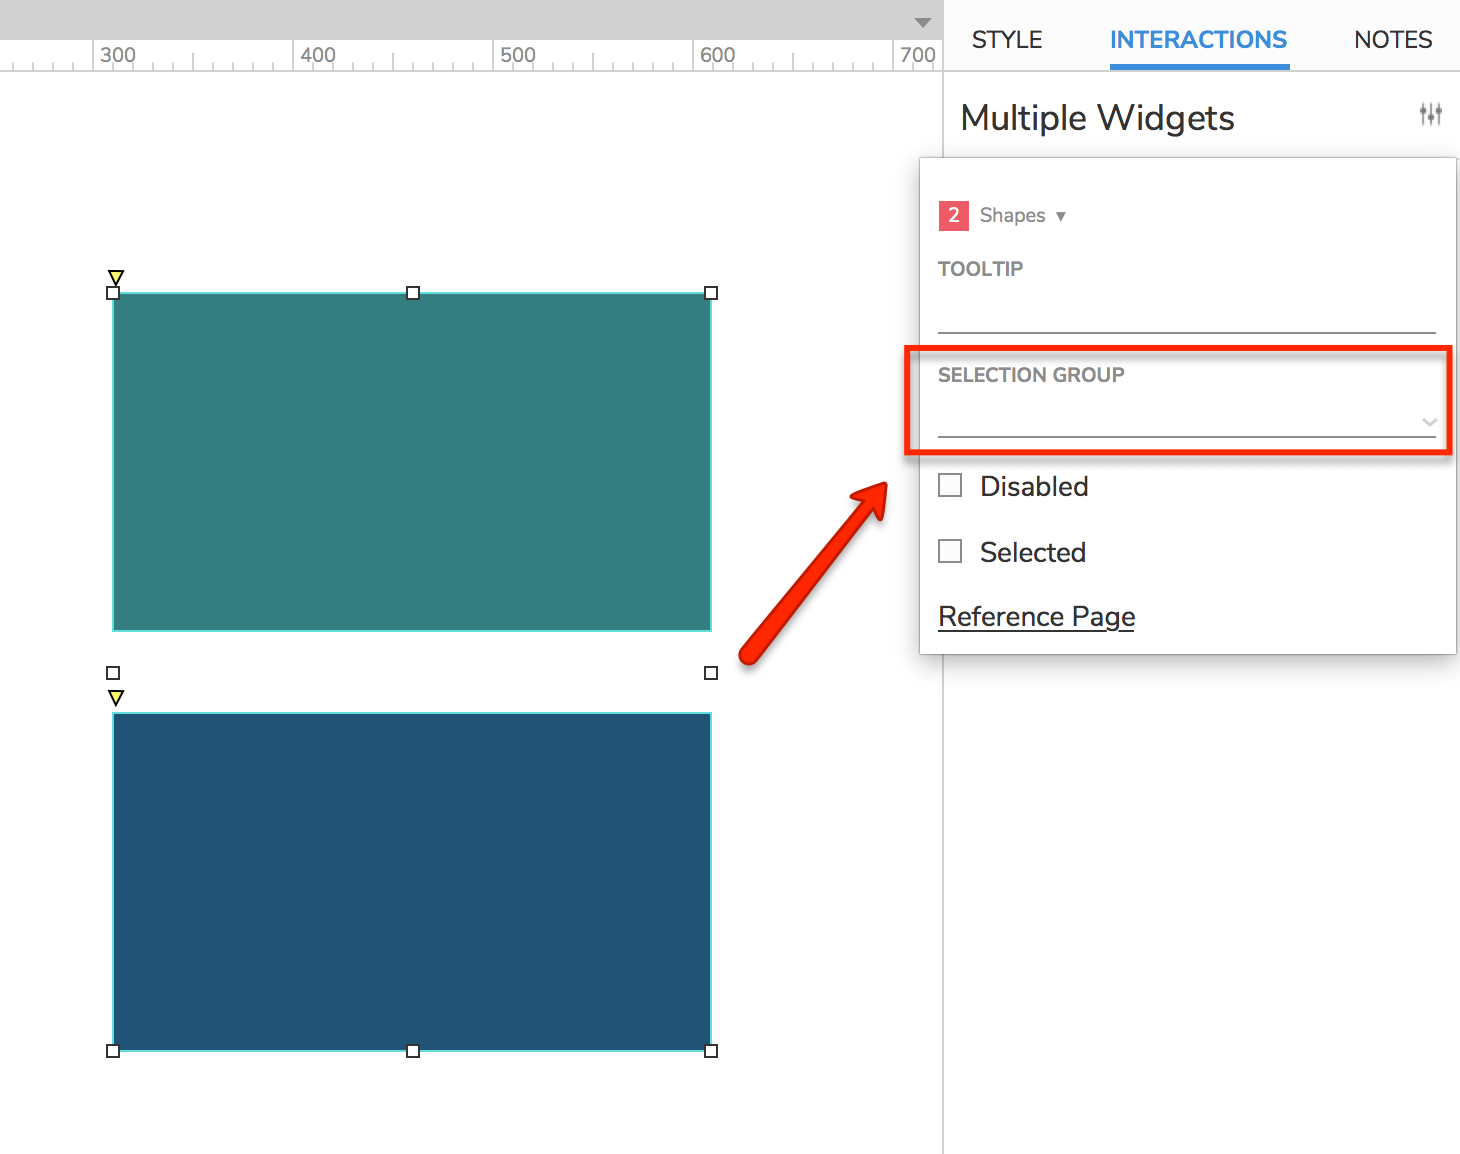Click into the Tooltip text field
Screen dimensions: 1460x1154
pos(1186,314)
